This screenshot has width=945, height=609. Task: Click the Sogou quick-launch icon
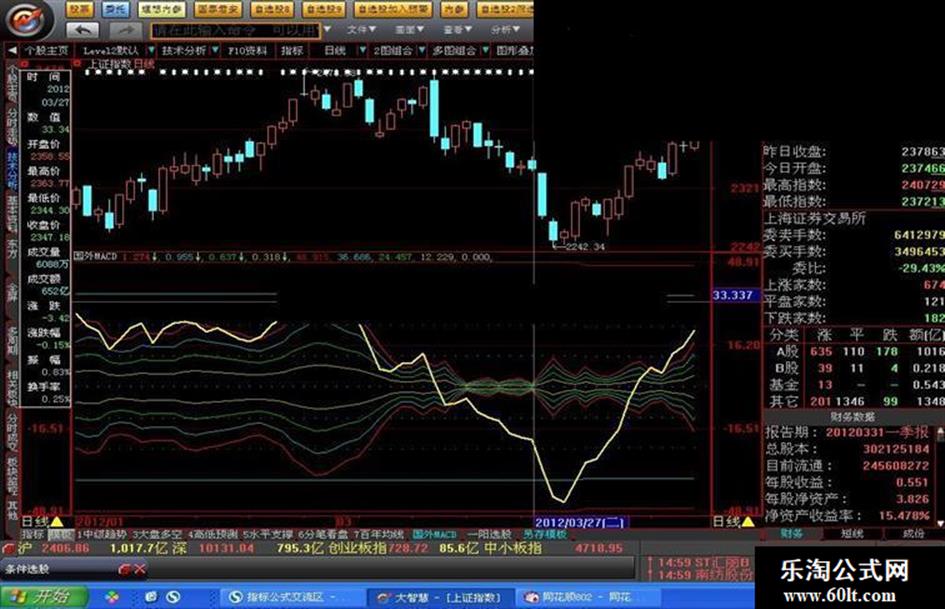coord(174,597)
